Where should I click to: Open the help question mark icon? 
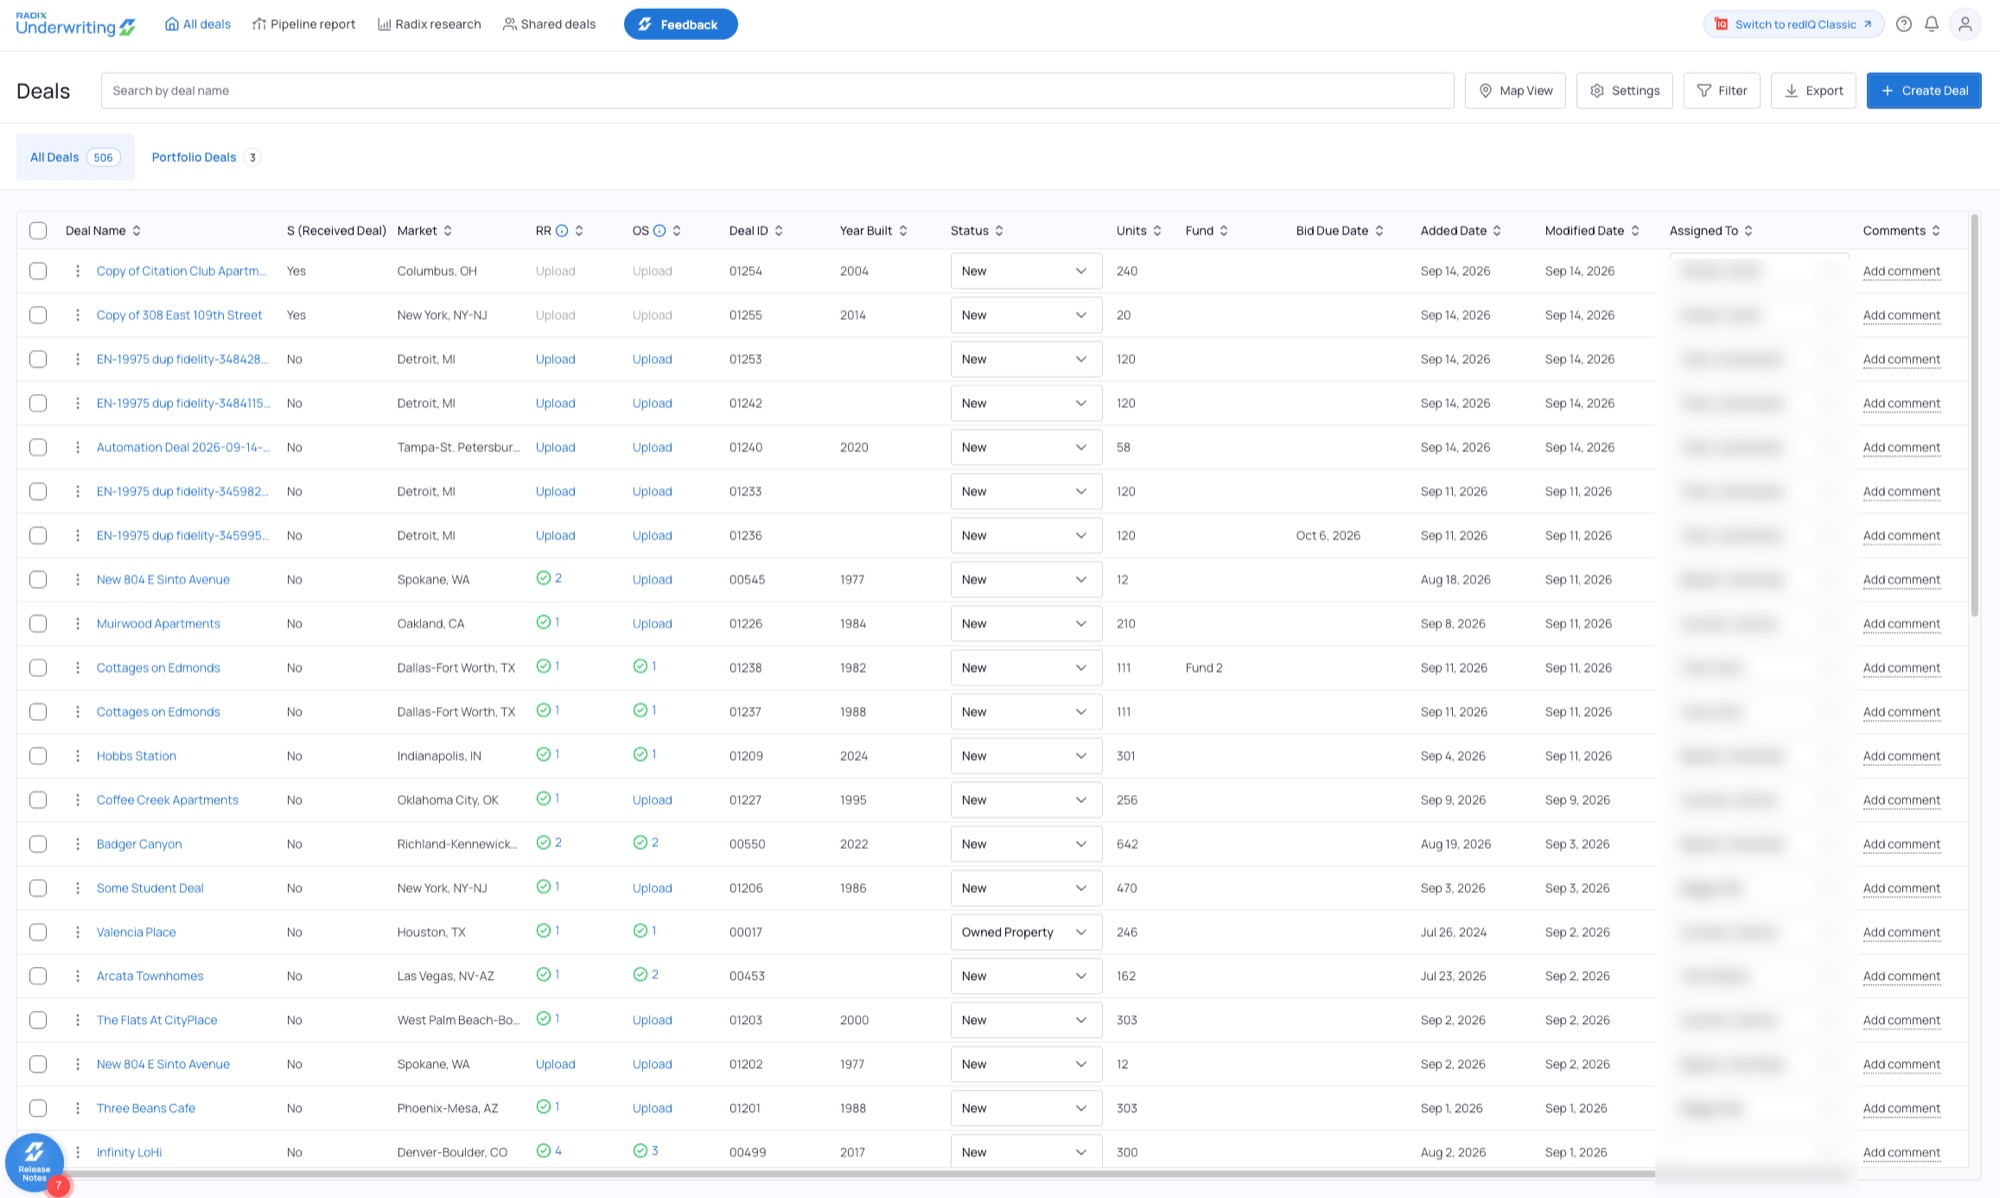tap(1904, 24)
